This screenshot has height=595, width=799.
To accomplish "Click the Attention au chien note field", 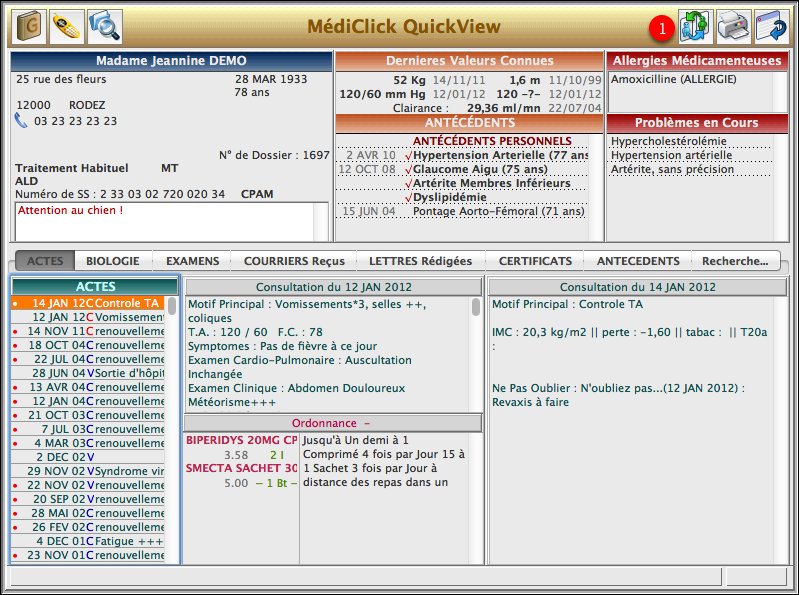I will point(171,222).
